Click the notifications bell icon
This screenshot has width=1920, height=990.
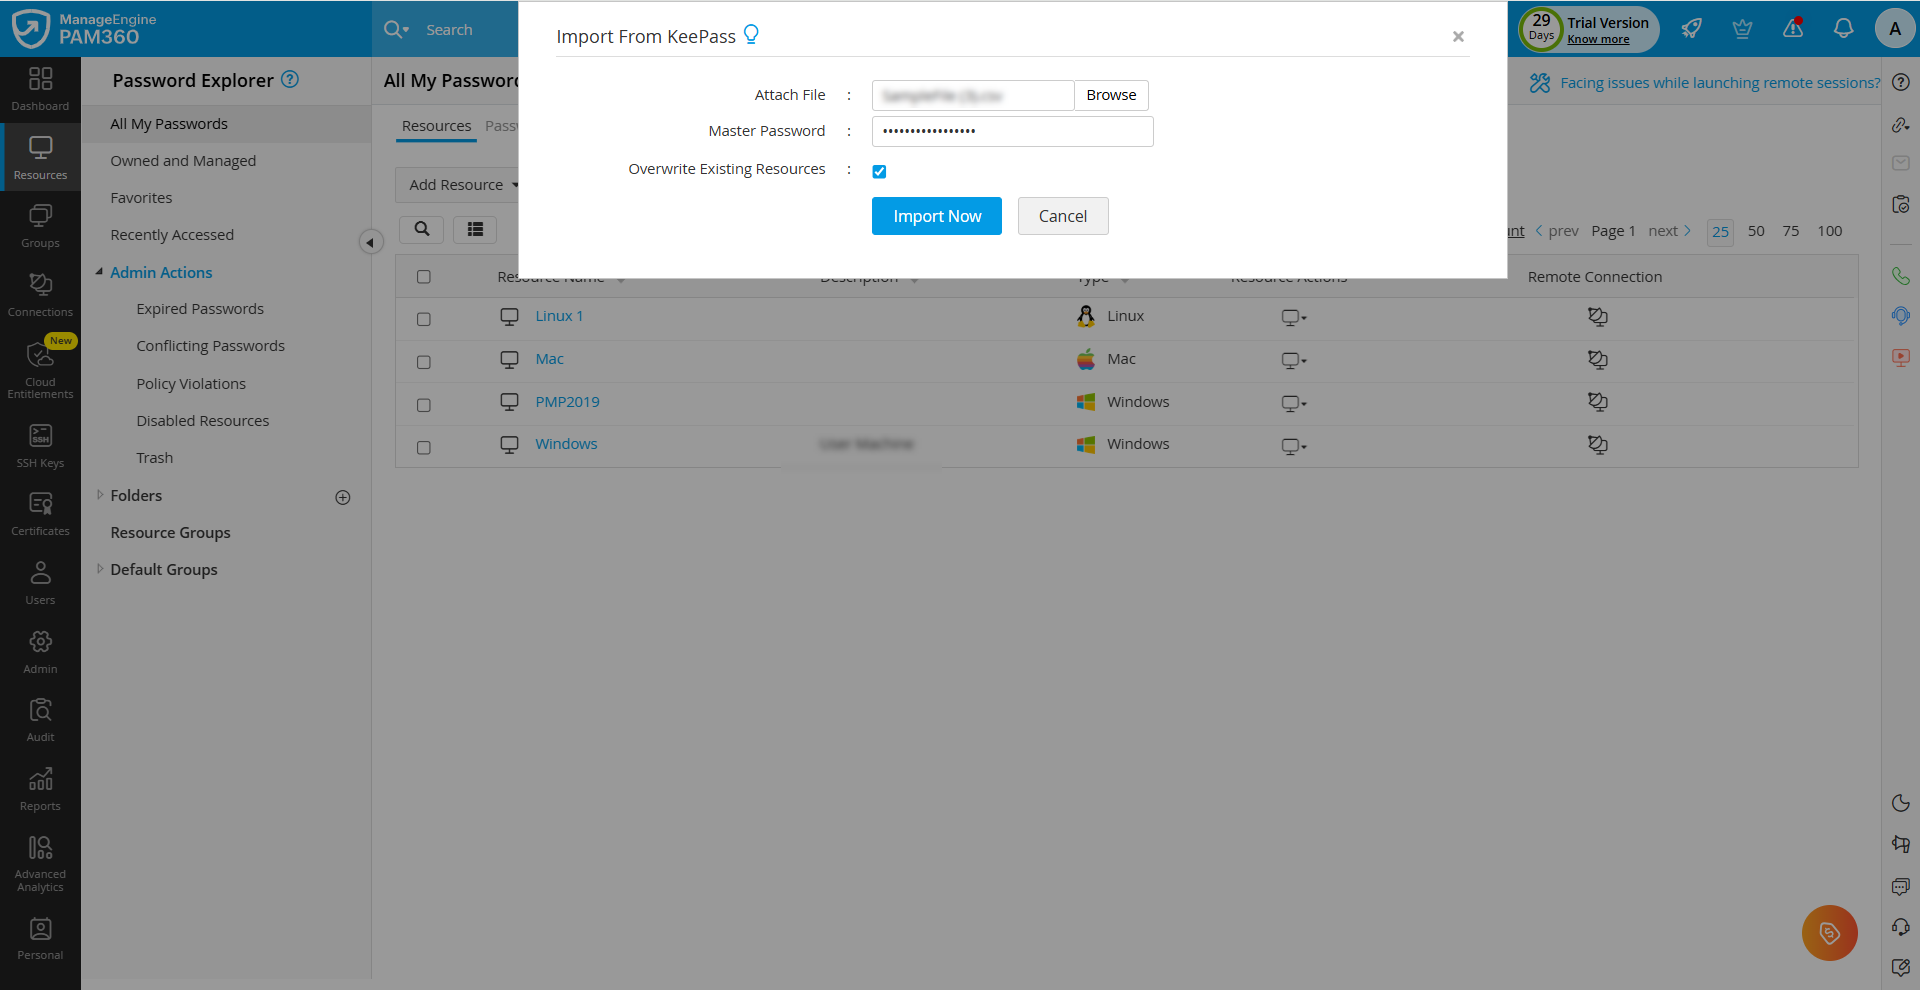[x=1843, y=29]
